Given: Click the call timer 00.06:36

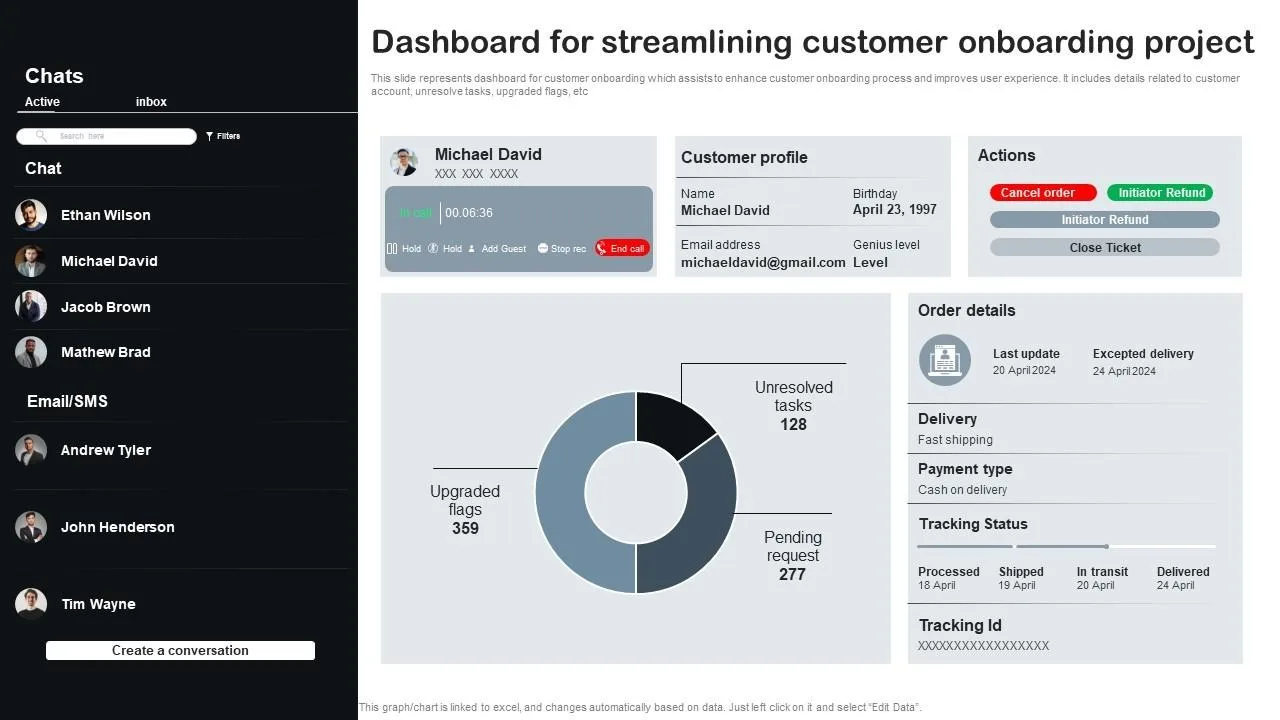Looking at the screenshot, I should pyautogui.click(x=469, y=213).
